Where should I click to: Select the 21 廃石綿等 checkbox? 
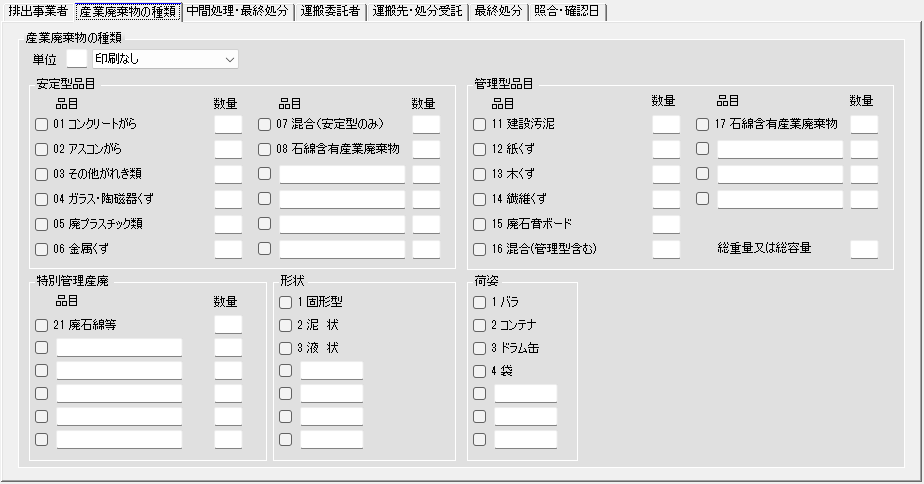tap(41, 325)
